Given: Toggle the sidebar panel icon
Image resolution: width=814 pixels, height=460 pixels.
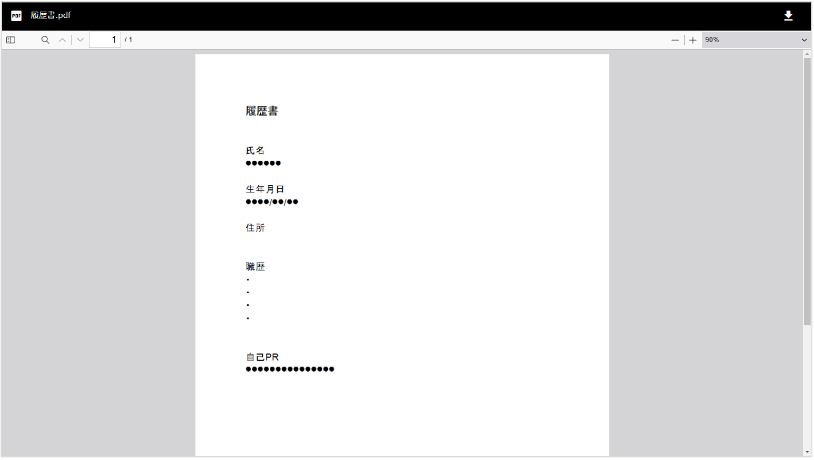Looking at the screenshot, I should tap(11, 40).
